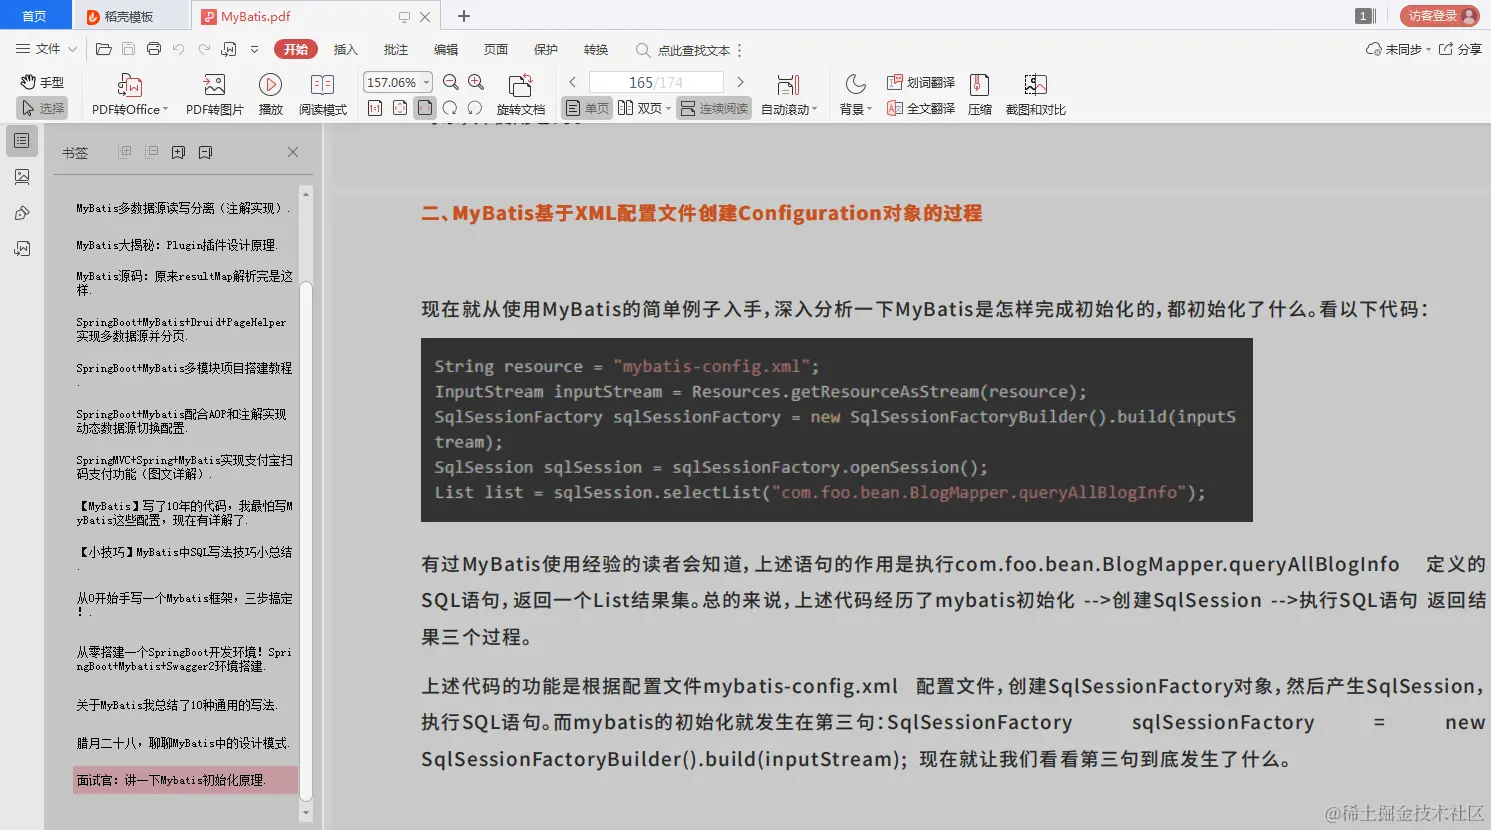Click the 全文翻译 full-text translate icon
1491x830 pixels.
pos(920,108)
